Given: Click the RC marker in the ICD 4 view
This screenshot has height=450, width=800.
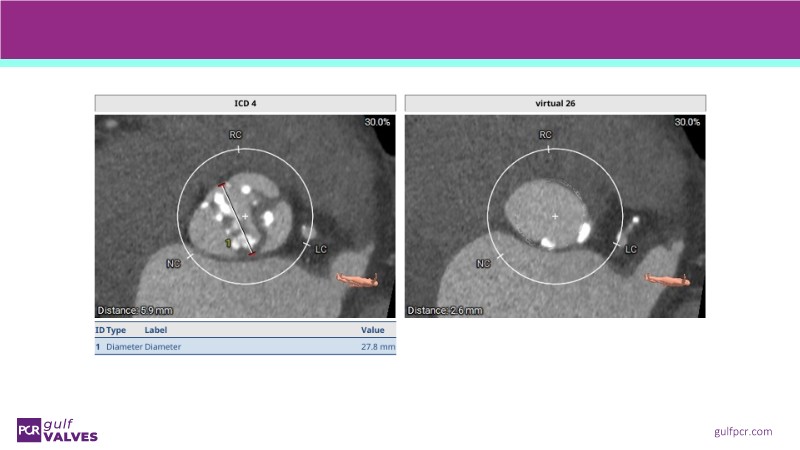Looking at the screenshot, I should click(x=236, y=134).
